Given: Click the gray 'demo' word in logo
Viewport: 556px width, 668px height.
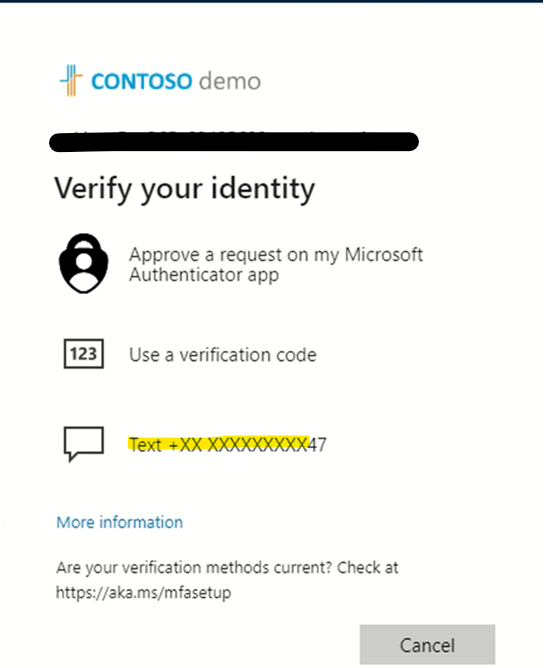Looking at the screenshot, I should coord(230,81).
